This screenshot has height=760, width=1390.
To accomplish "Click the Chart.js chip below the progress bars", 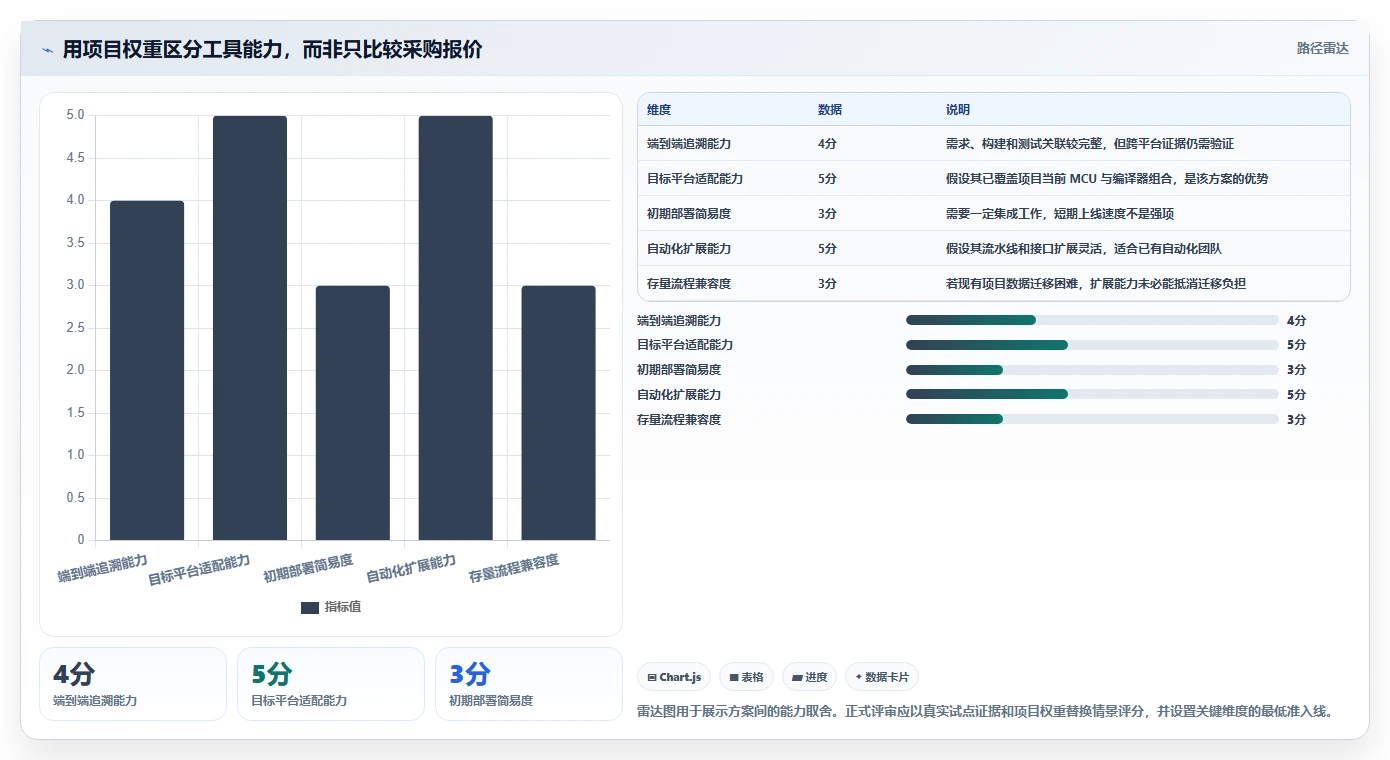I will tap(674, 677).
